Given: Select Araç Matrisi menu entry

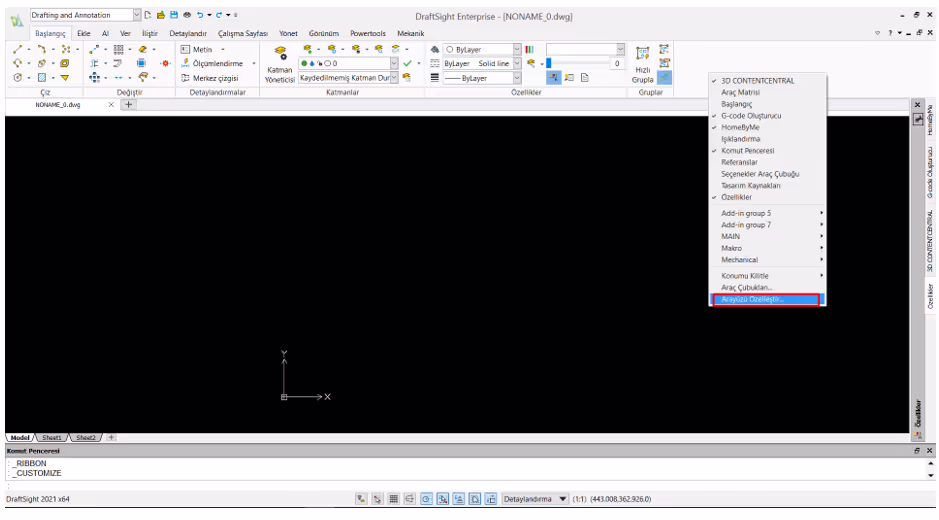Looking at the screenshot, I should [767, 92].
